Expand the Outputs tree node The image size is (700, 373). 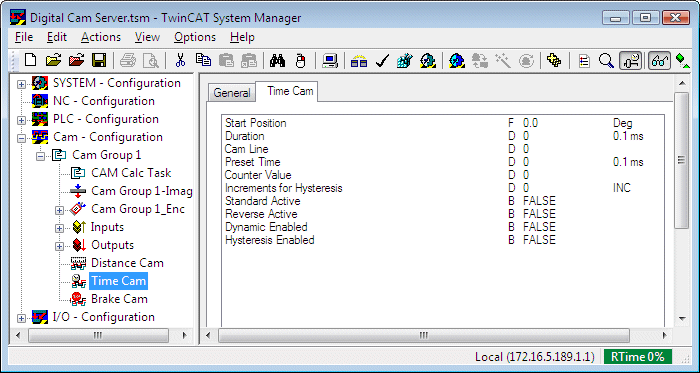(60, 246)
